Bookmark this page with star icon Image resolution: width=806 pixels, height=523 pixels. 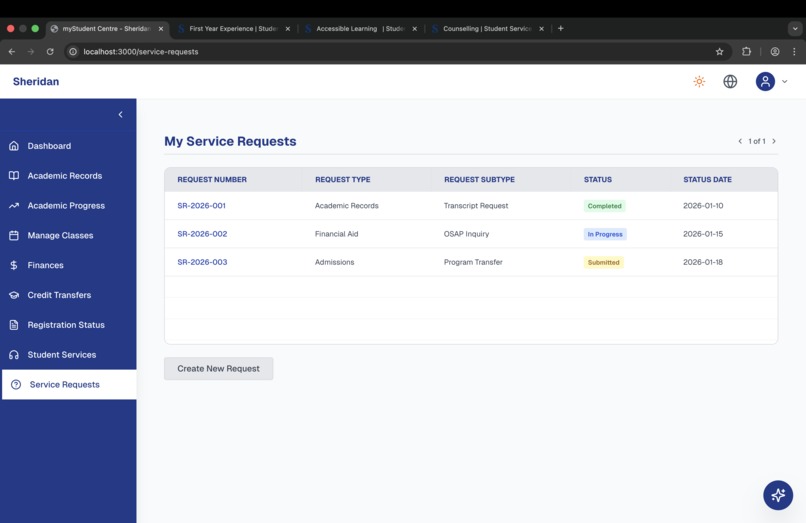tap(719, 51)
